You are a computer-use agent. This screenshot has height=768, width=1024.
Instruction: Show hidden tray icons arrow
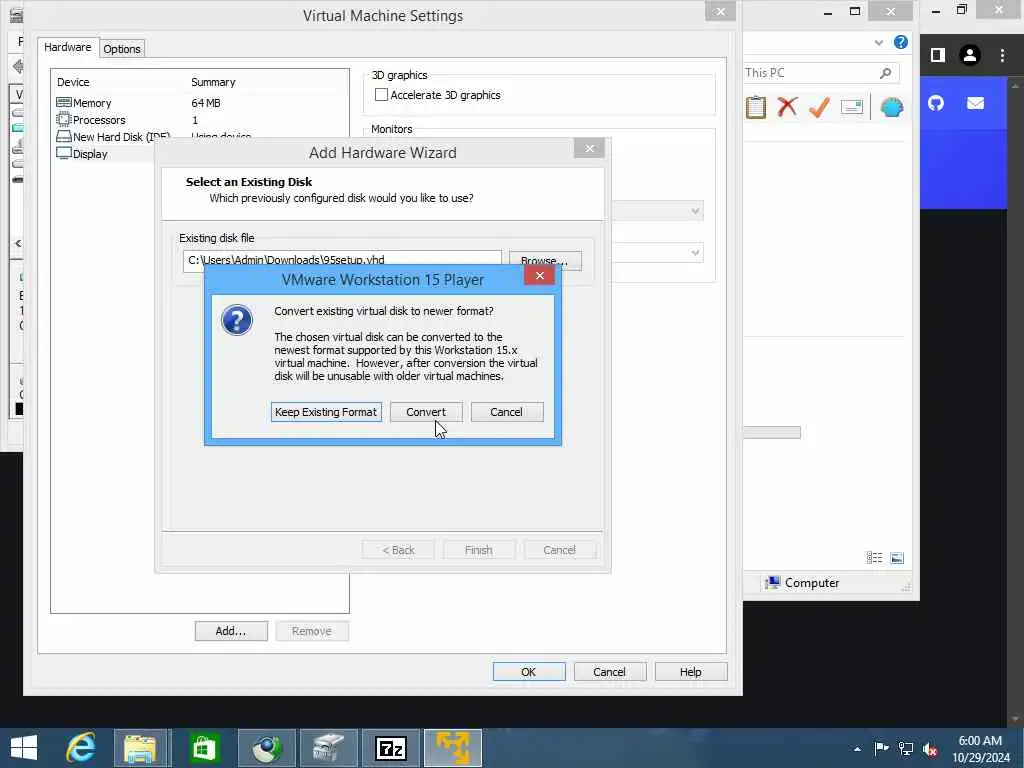click(857, 749)
